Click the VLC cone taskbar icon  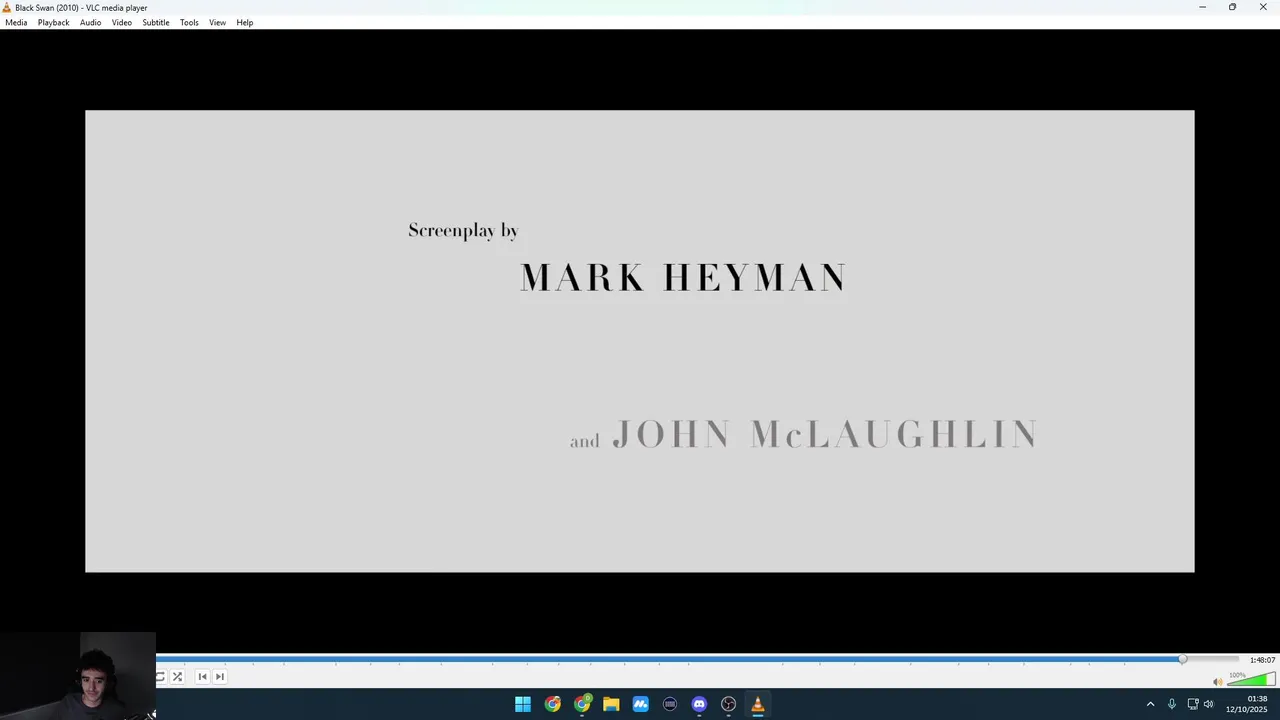(x=758, y=704)
